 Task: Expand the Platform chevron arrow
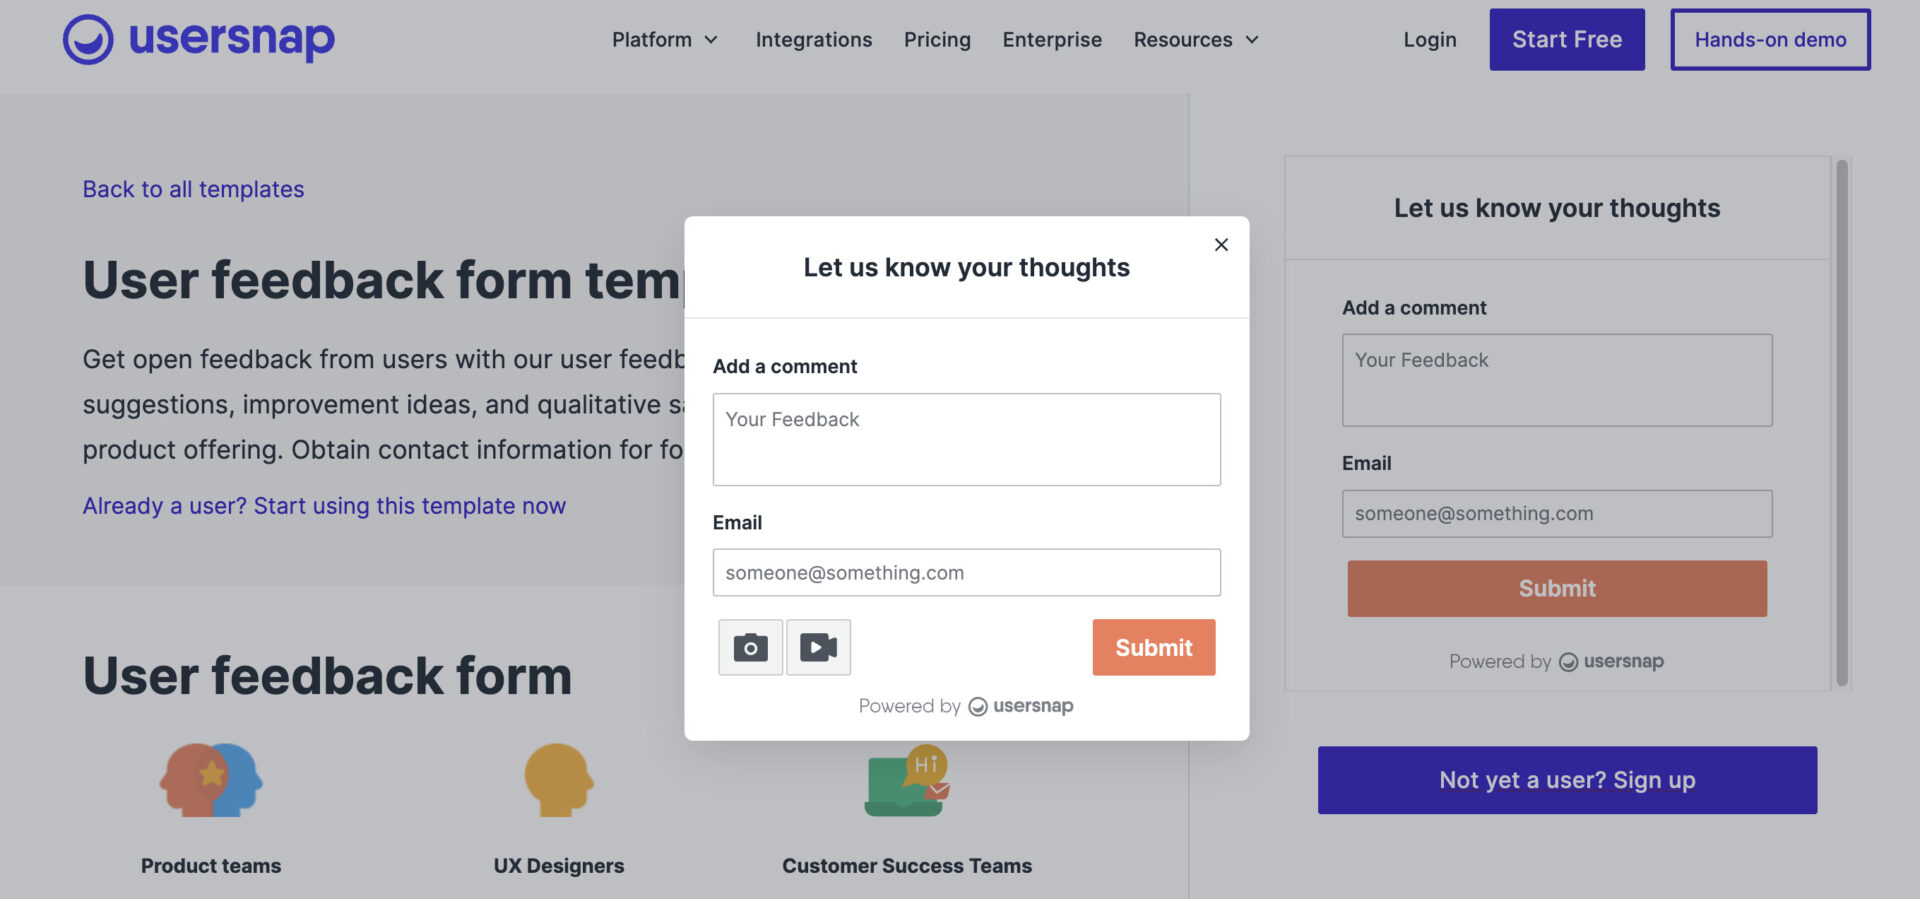(711, 41)
